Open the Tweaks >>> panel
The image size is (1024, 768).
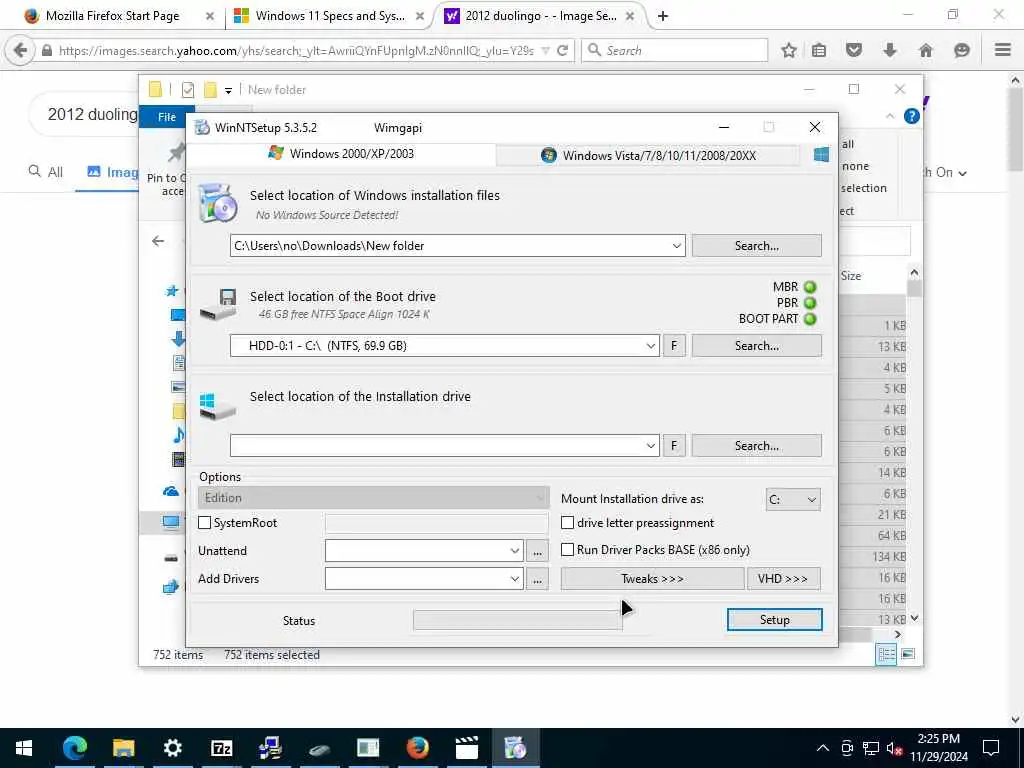click(x=652, y=579)
